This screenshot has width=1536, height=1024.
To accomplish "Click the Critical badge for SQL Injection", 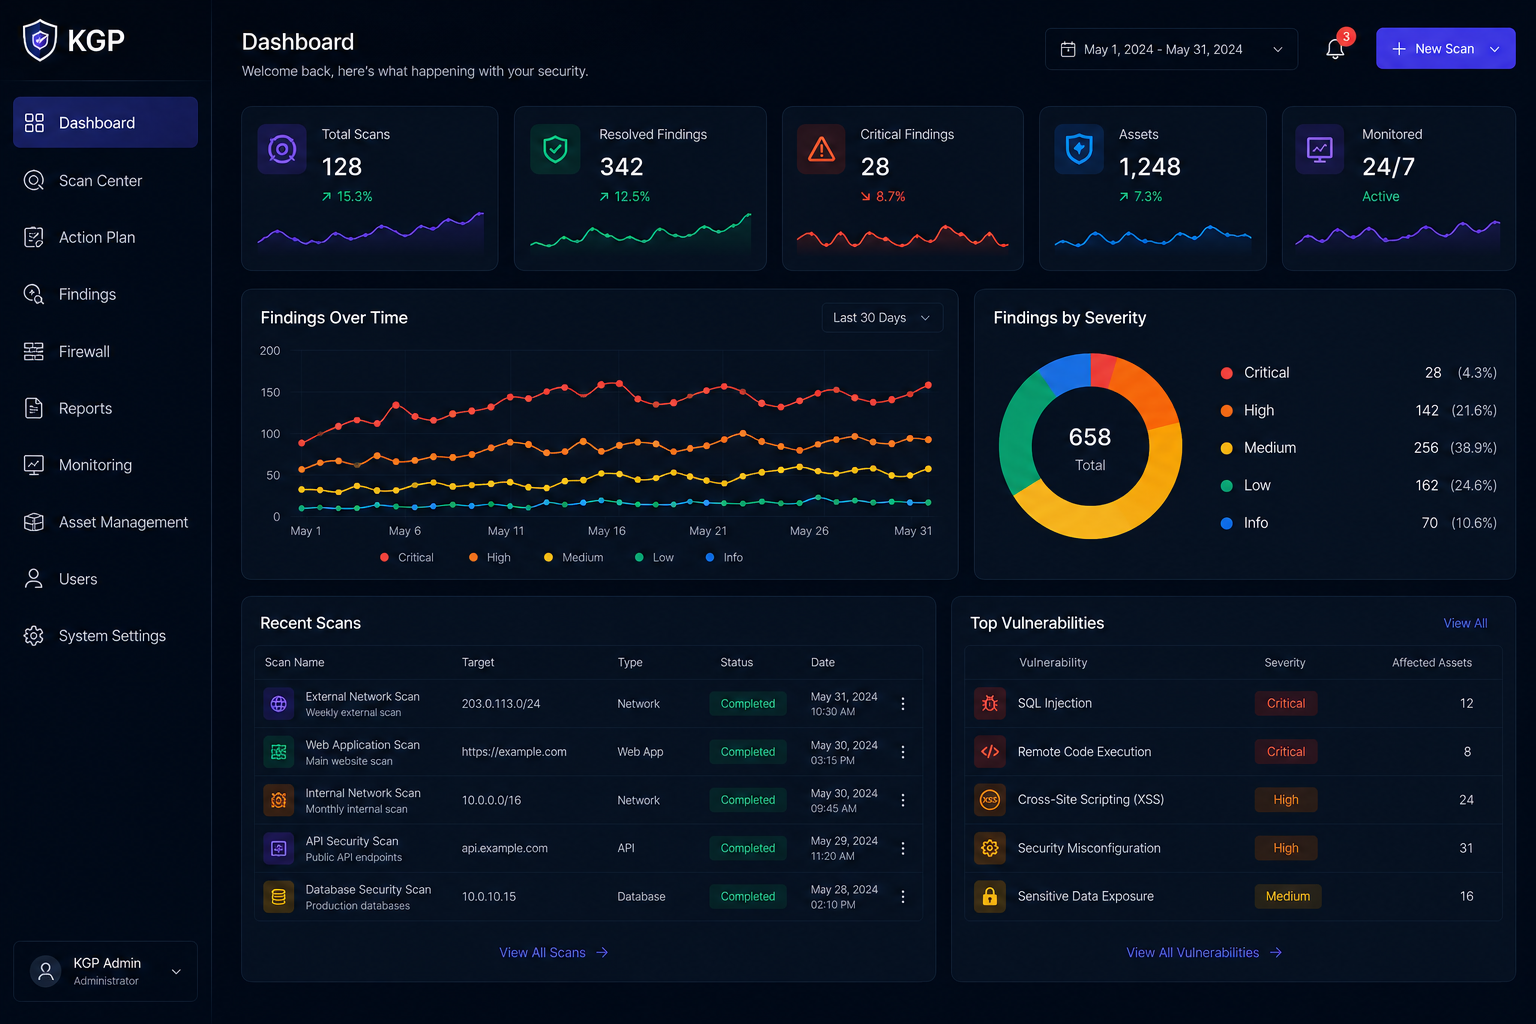I will 1286,704.
